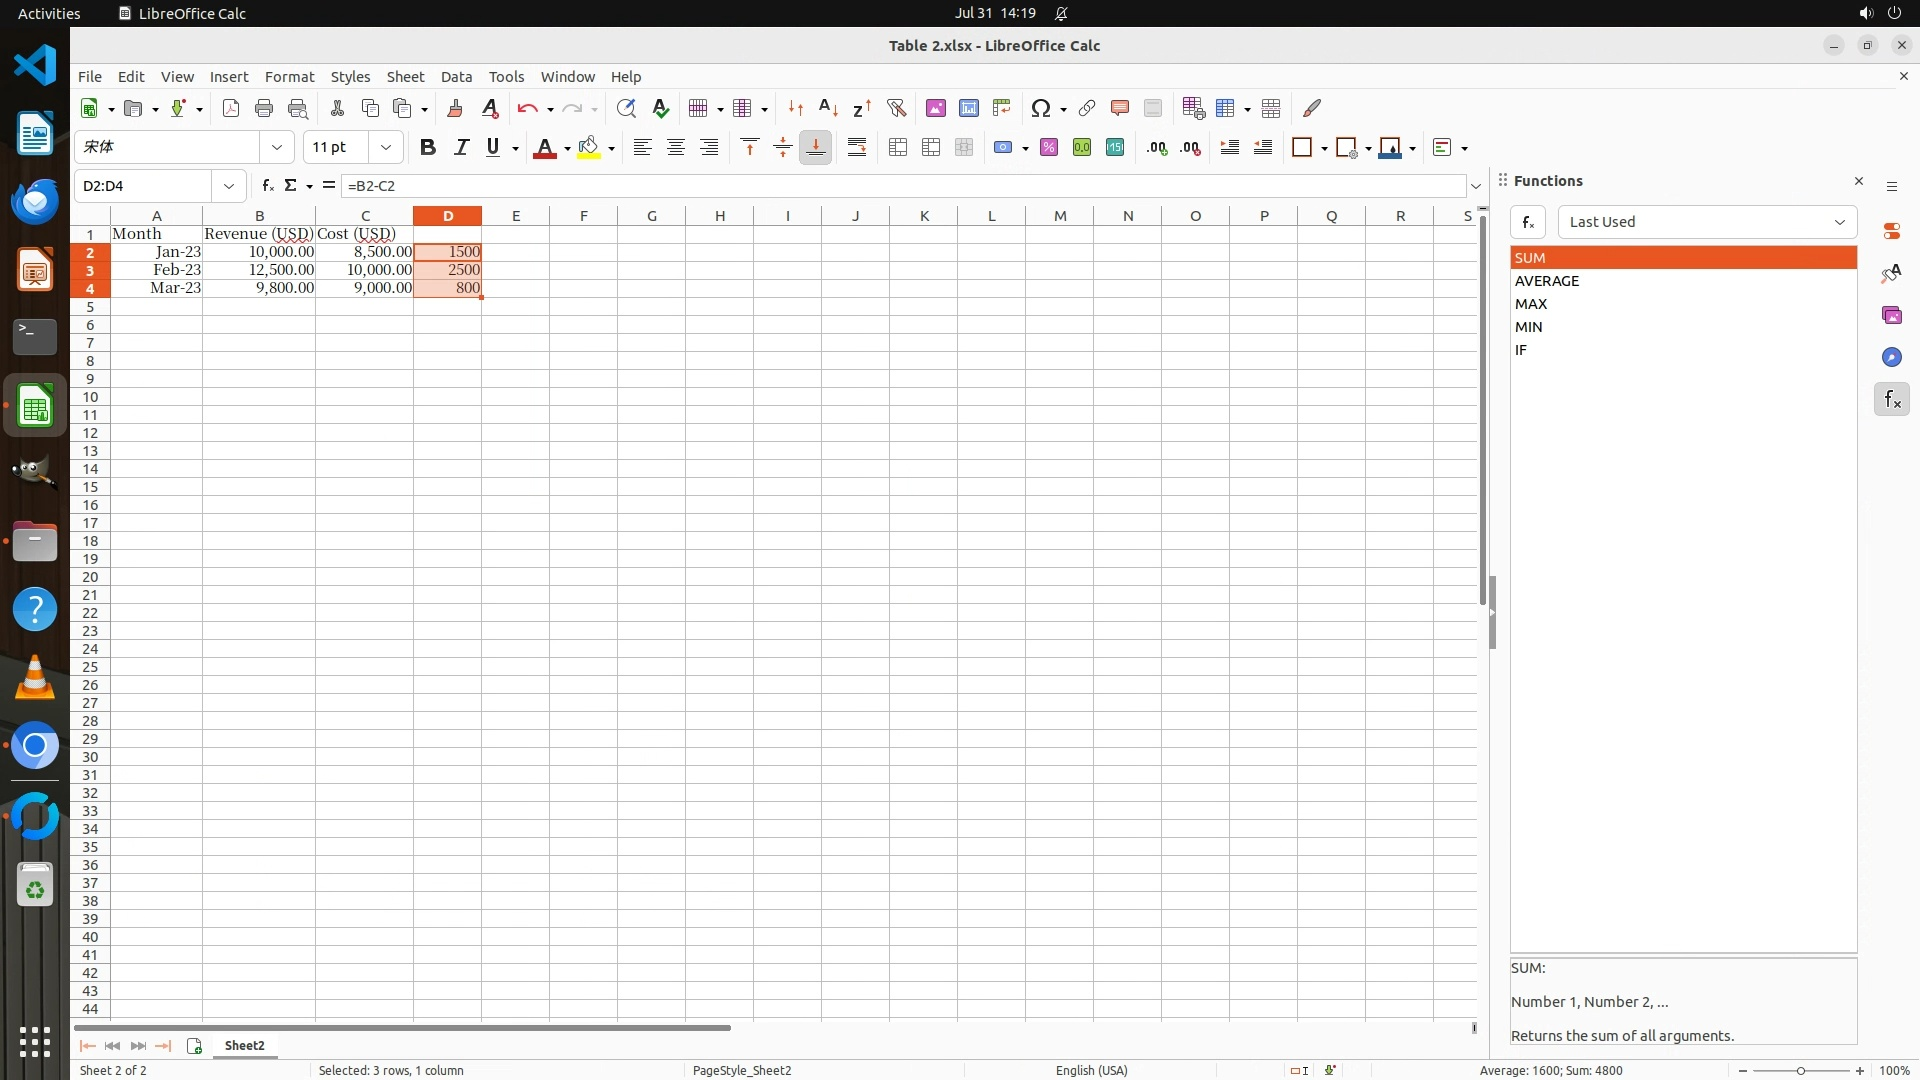
Task: Toggle Wrap Text for the cells
Action: [857, 148]
